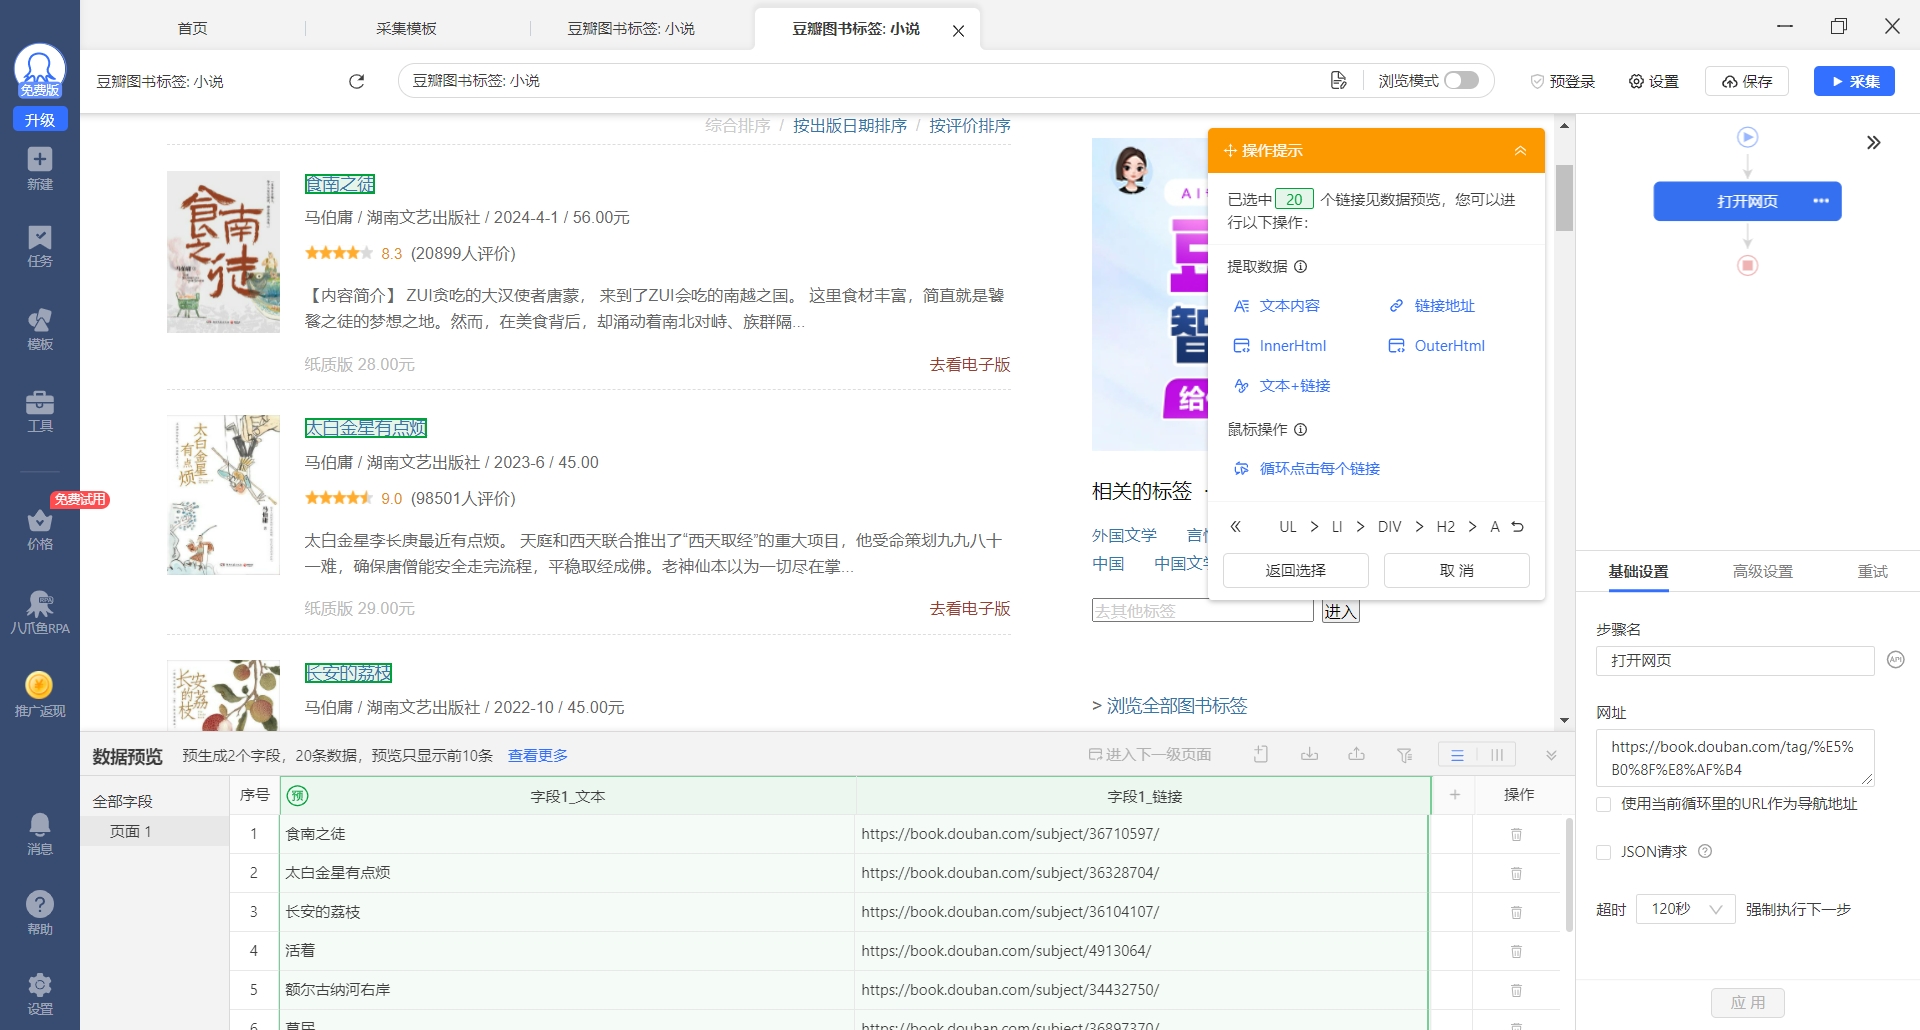The image size is (1920, 1030).
Task: Choose 链接地址 extraction option
Action: pos(1432,306)
